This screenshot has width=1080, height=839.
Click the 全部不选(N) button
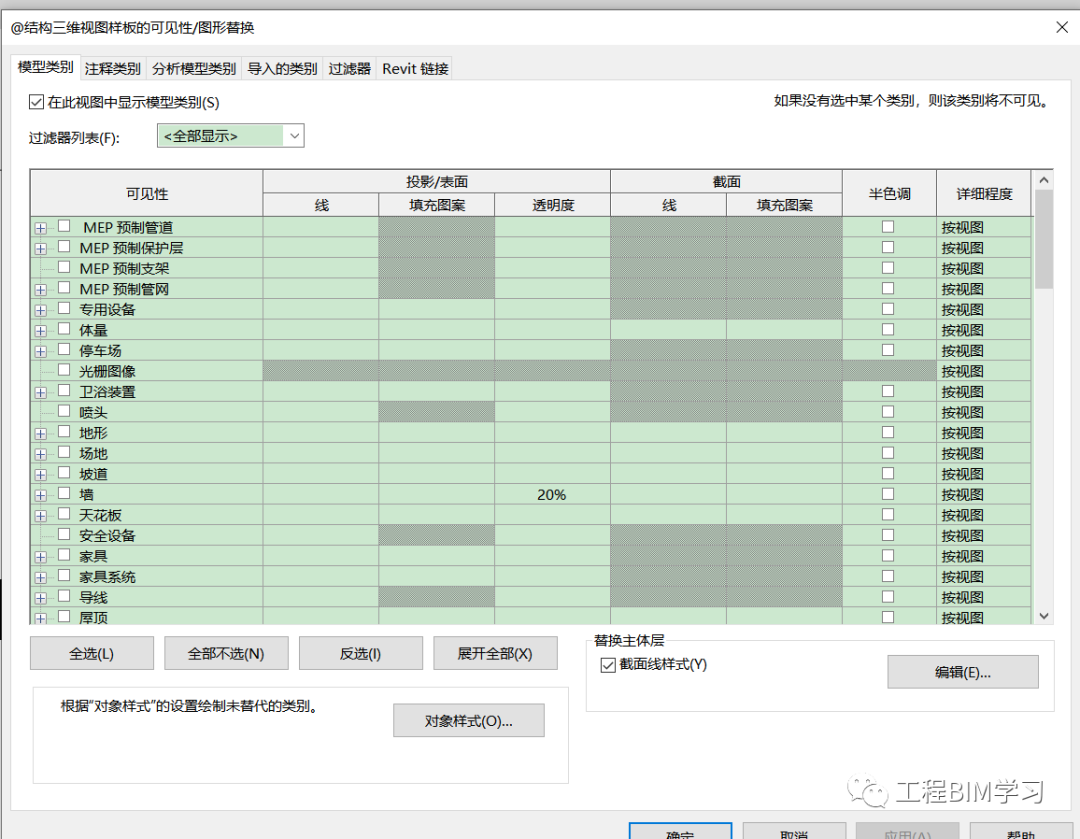(x=226, y=653)
